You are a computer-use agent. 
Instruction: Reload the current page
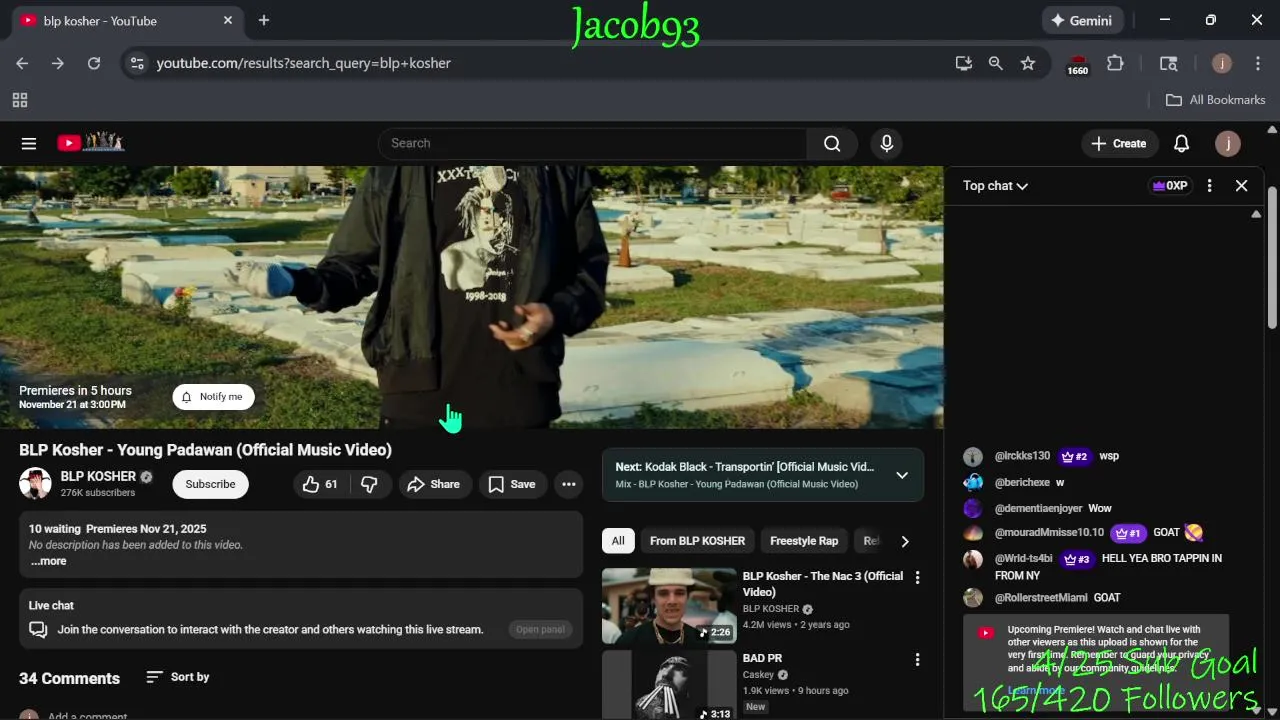tap(94, 63)
